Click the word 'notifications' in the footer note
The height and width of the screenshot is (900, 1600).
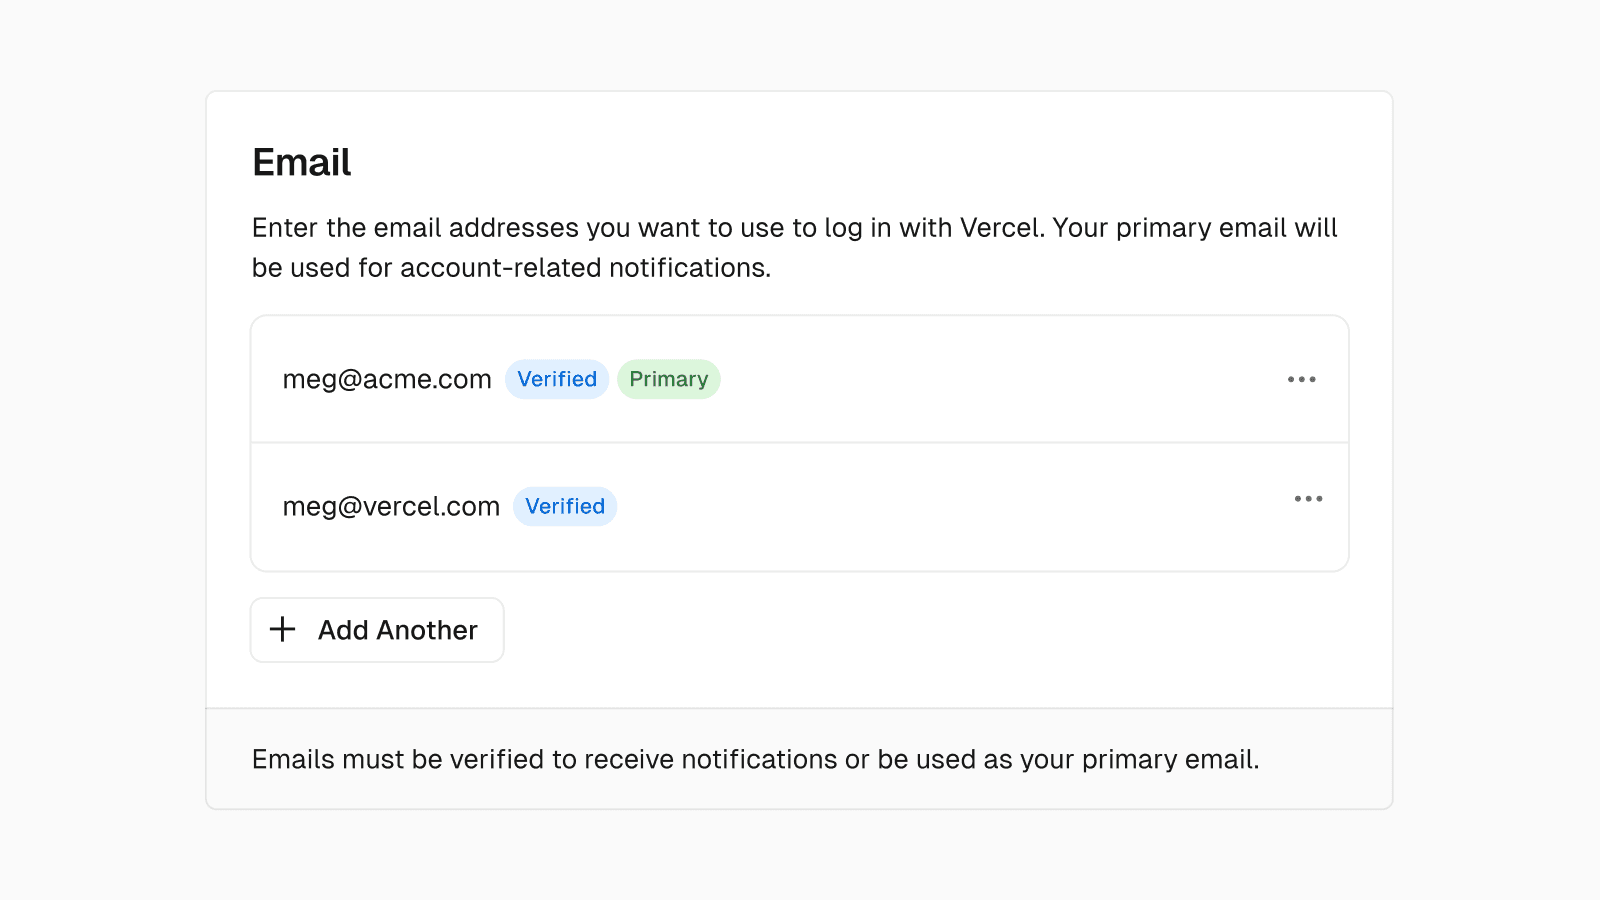pos(759,759)
